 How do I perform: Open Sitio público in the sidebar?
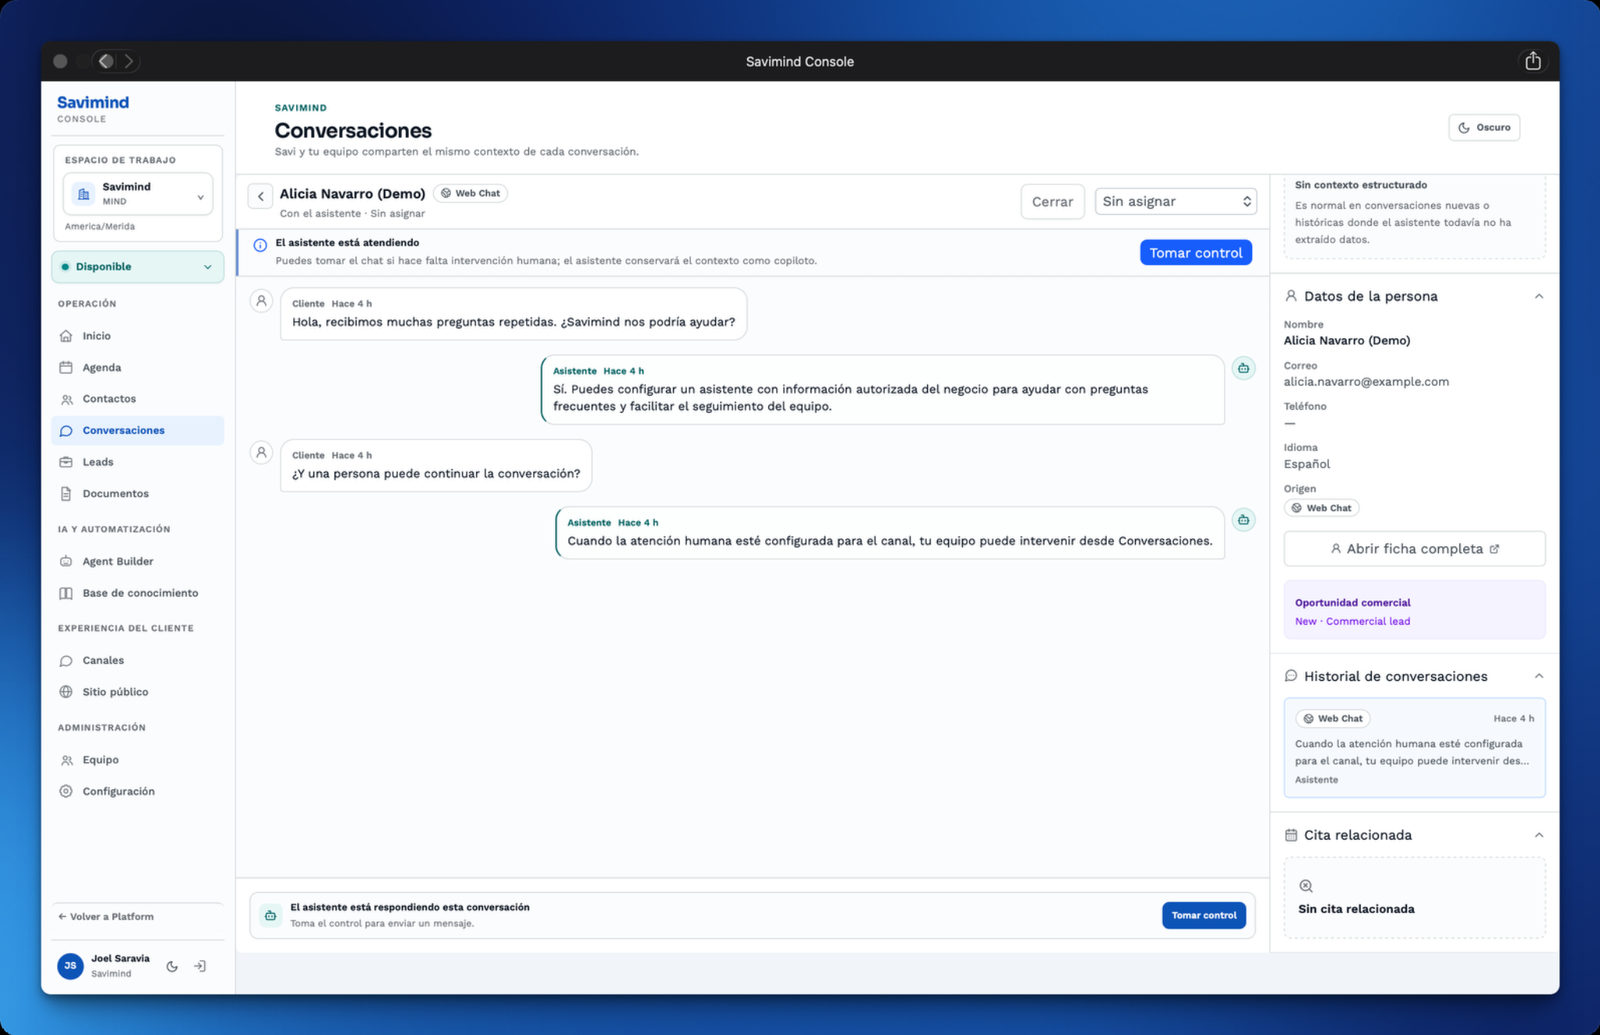138,692
